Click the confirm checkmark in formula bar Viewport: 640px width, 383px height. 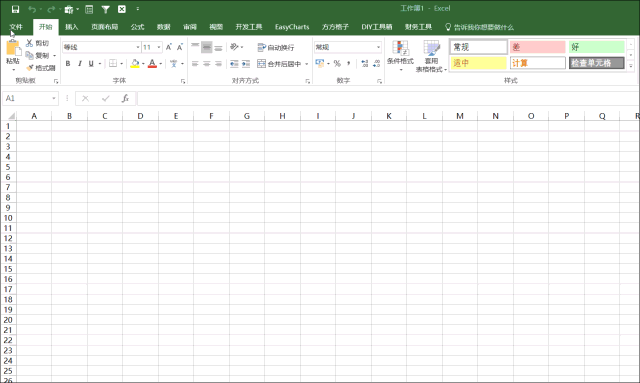[x=106, y=98]
